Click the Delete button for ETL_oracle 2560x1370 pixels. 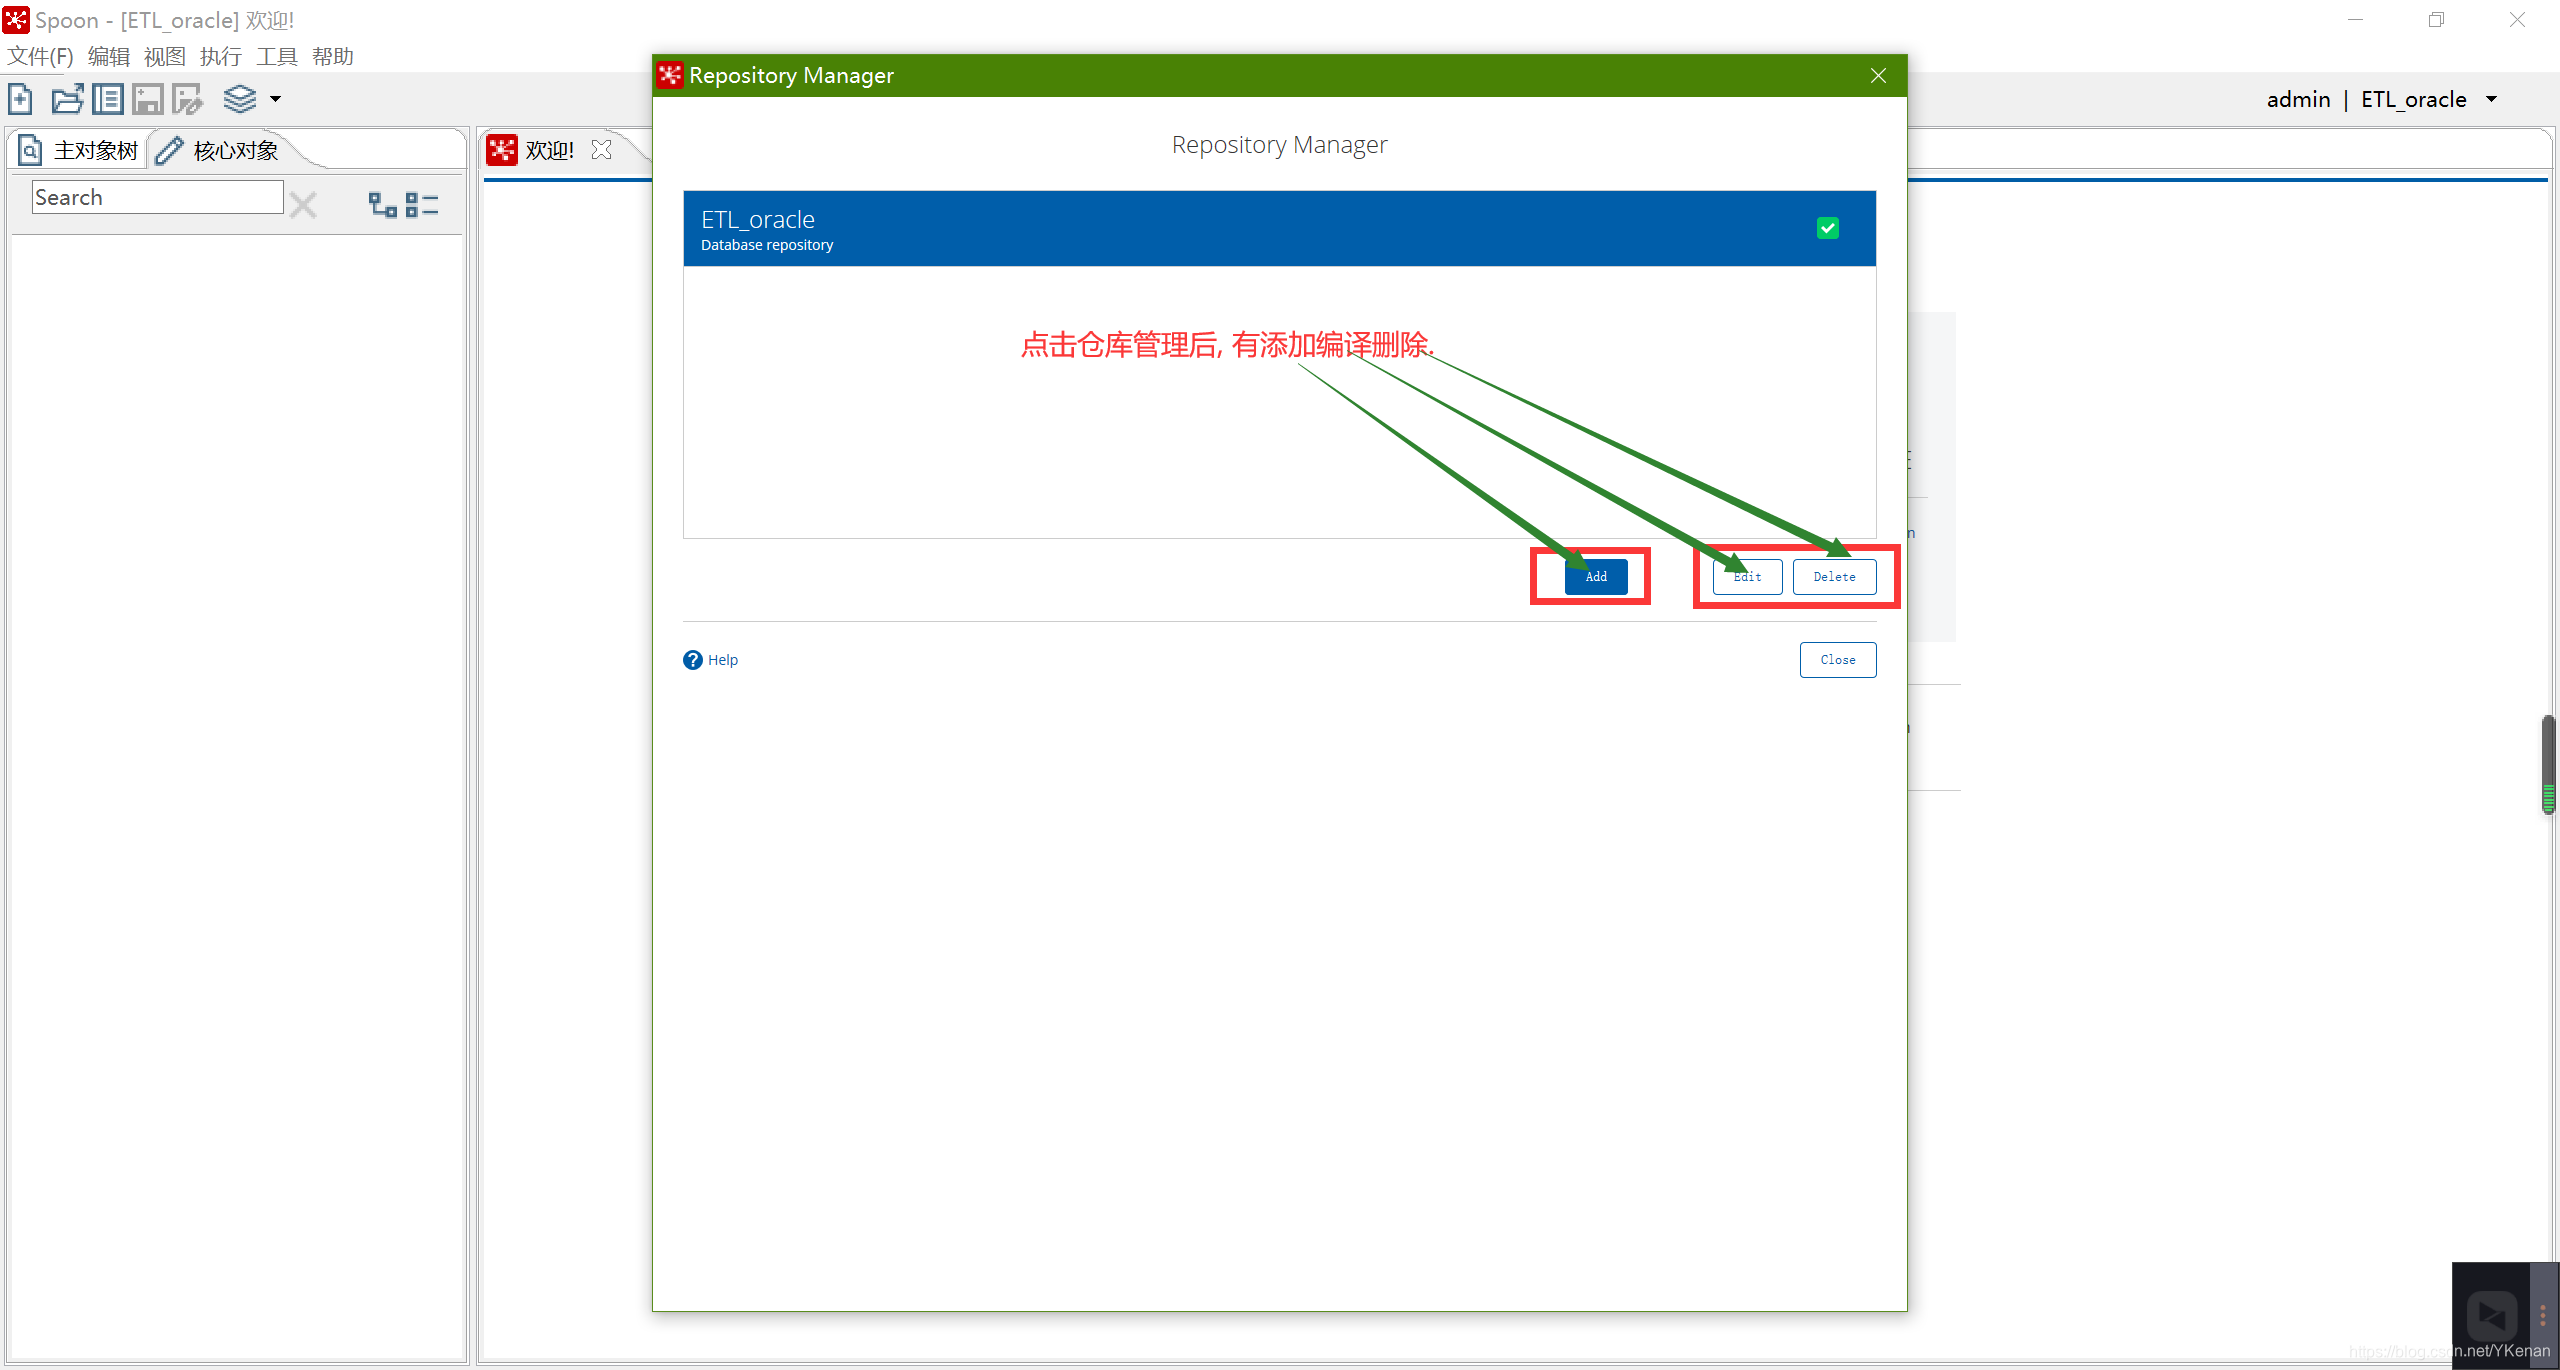[x=1834, y=576]
